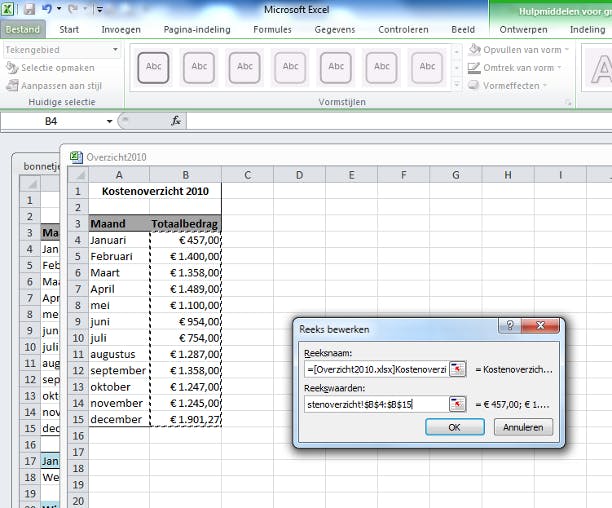Viewport: 612px width, 508px height.
Task: Click Selectie opmaken
Action: click(51, 68)
